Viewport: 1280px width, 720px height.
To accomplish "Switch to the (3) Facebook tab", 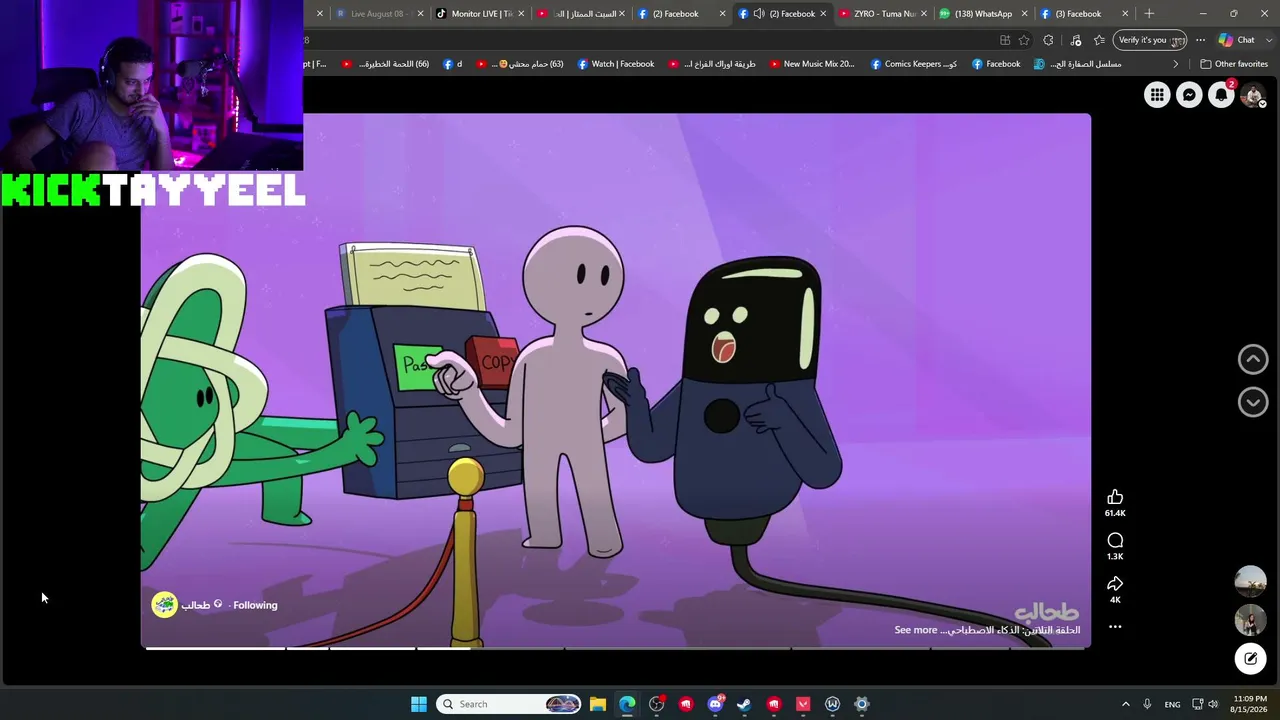I will click(x=1083, y=14).
